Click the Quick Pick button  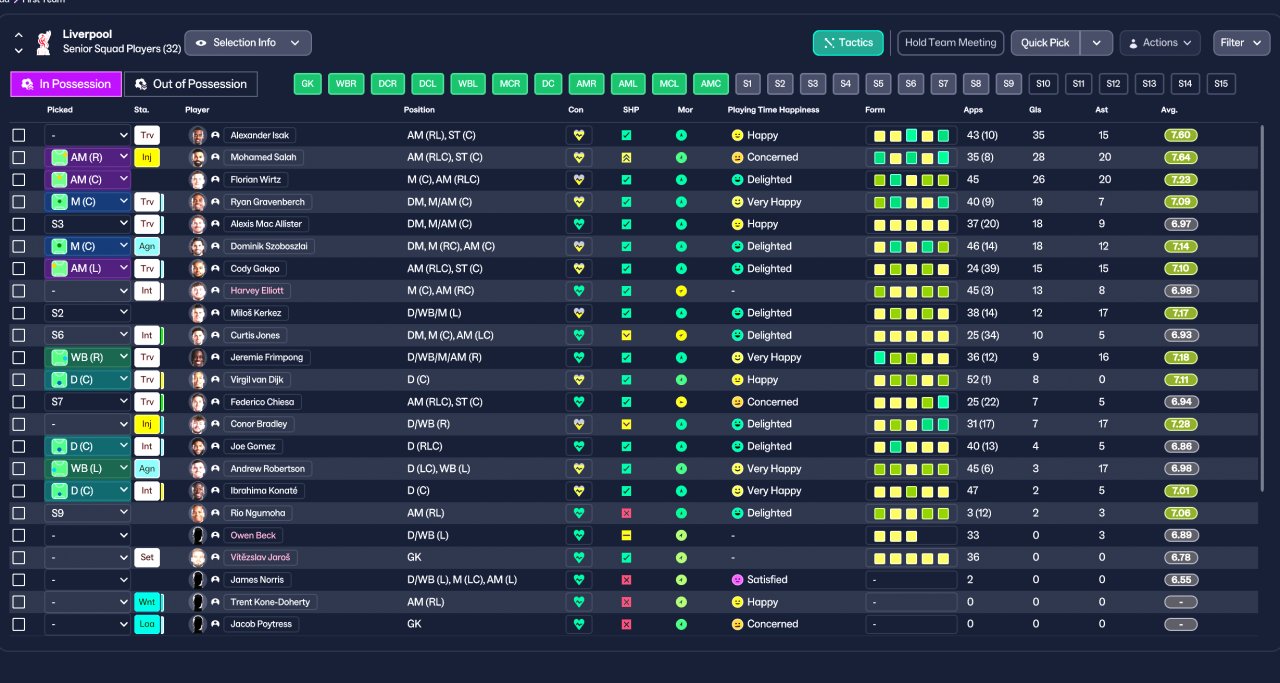1046,43
